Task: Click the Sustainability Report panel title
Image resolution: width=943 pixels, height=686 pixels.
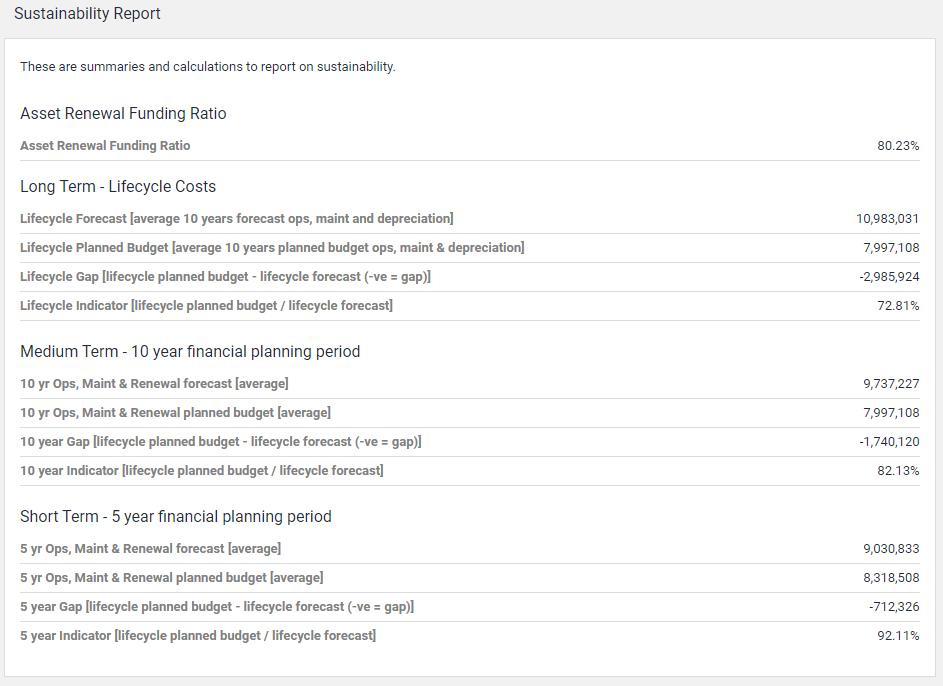Action: click(x=87, y=14)
